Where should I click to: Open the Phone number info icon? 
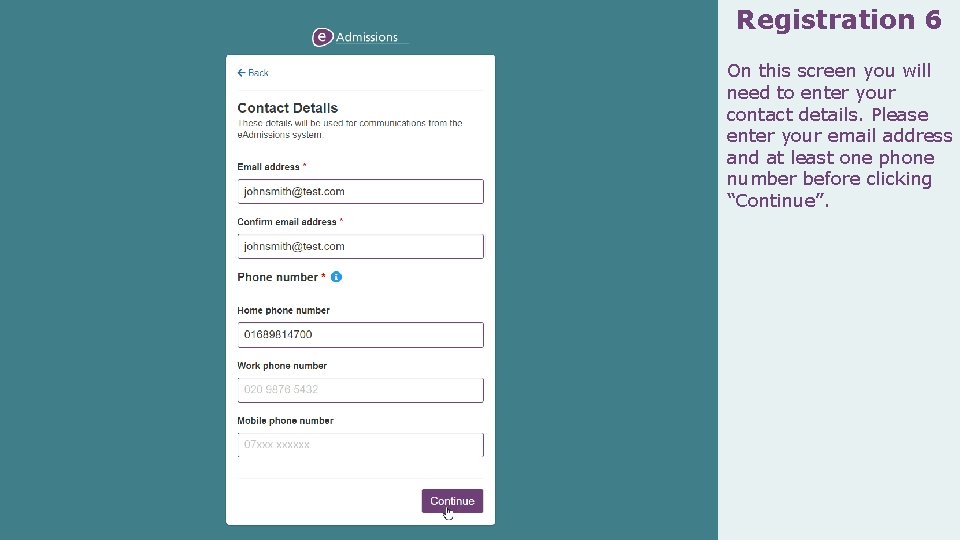click(x=336, y=277)
